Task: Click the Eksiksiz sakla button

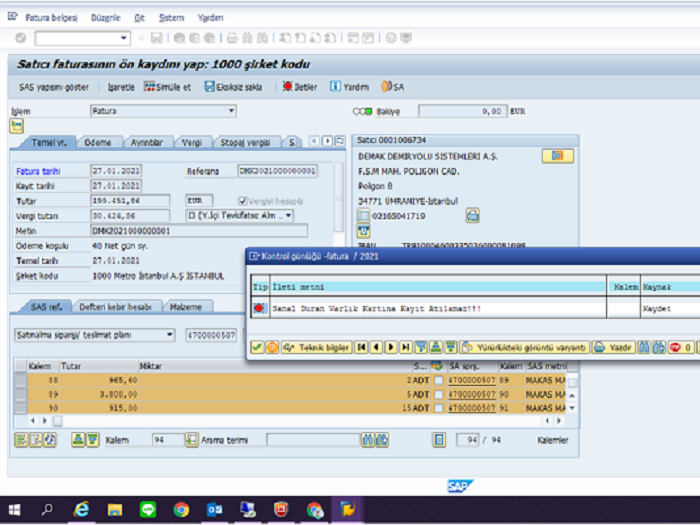Action: [233, 87]
